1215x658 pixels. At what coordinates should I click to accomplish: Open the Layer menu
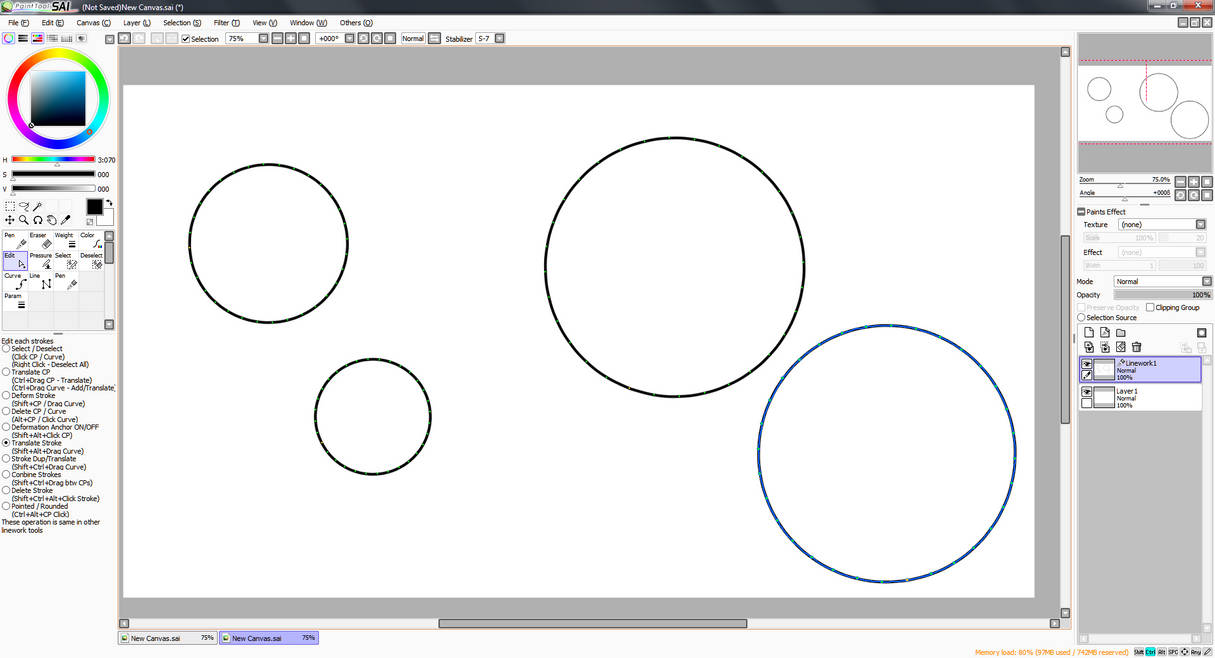pos(137,23)
